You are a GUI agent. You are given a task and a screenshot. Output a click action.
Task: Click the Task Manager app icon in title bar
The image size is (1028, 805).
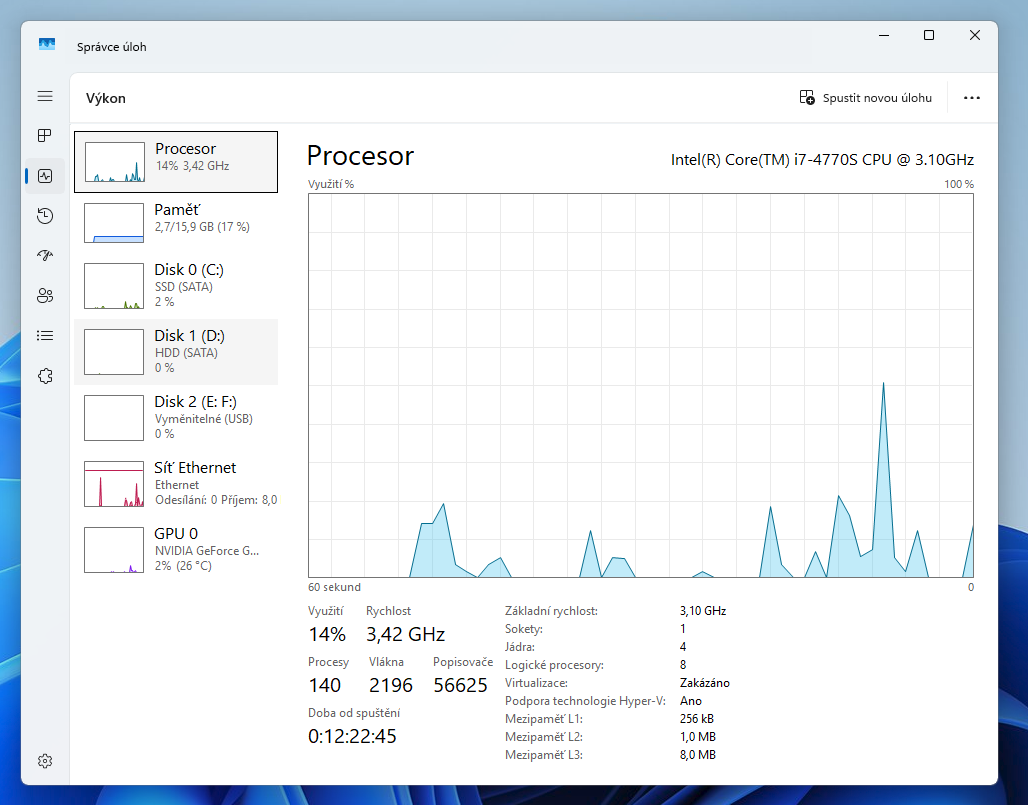tap(47, 45)
